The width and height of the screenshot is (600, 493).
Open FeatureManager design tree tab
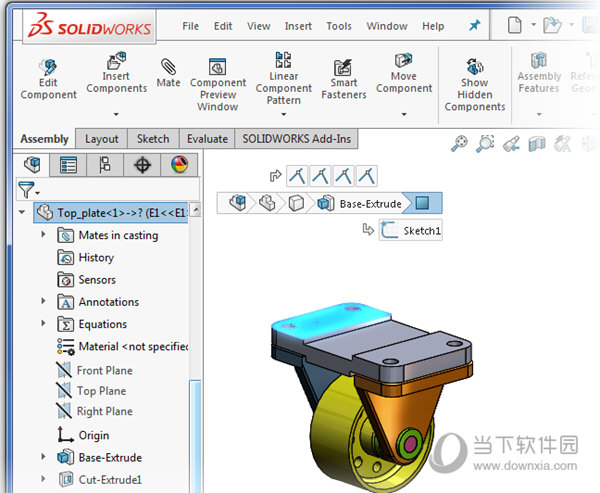(x=32, y=165)
